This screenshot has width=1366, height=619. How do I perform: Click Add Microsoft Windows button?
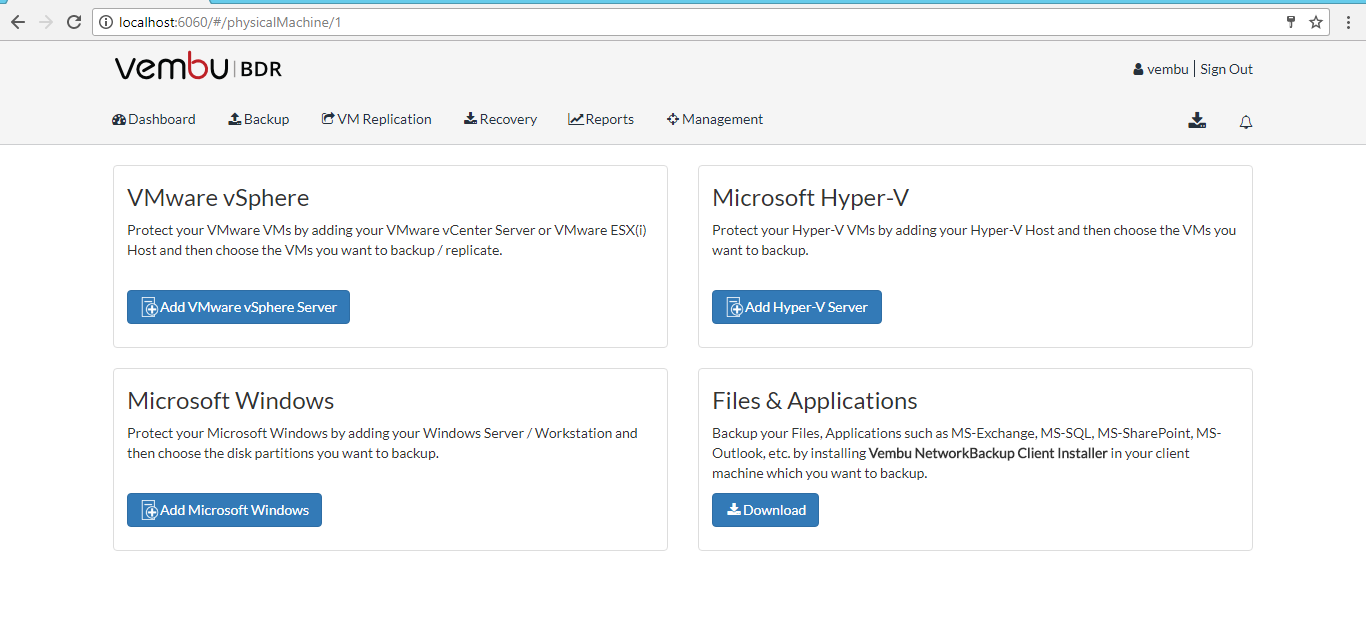point(224,510)
